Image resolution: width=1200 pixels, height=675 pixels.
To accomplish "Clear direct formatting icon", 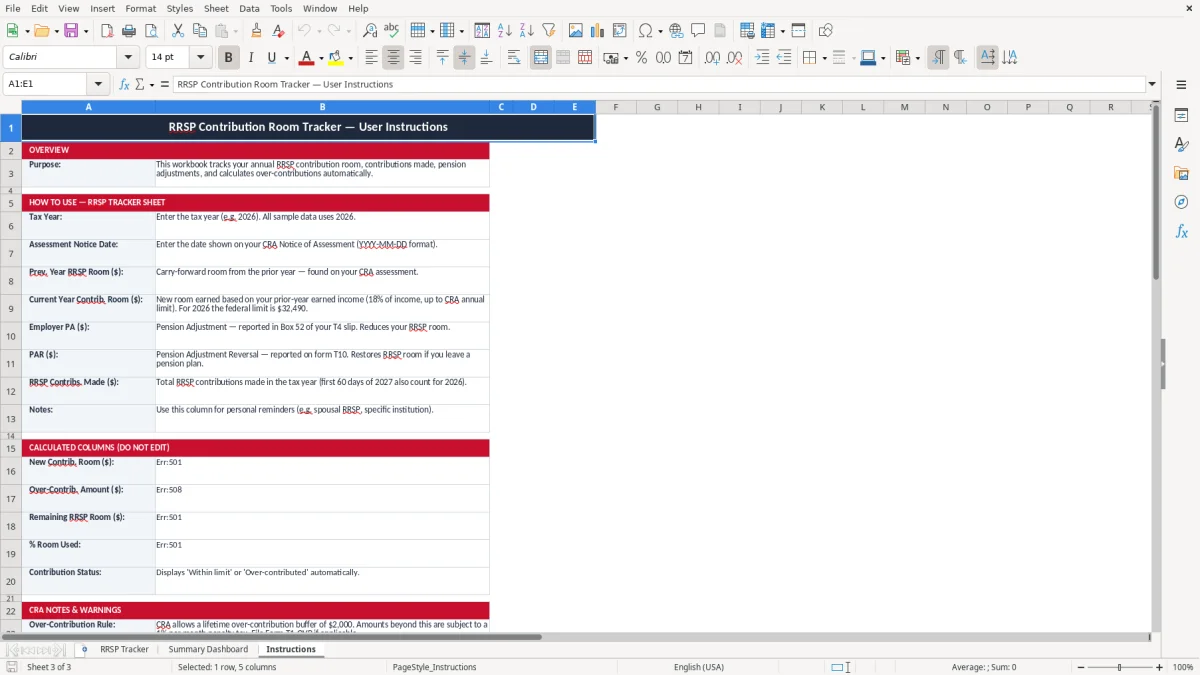I will (279, 31).
